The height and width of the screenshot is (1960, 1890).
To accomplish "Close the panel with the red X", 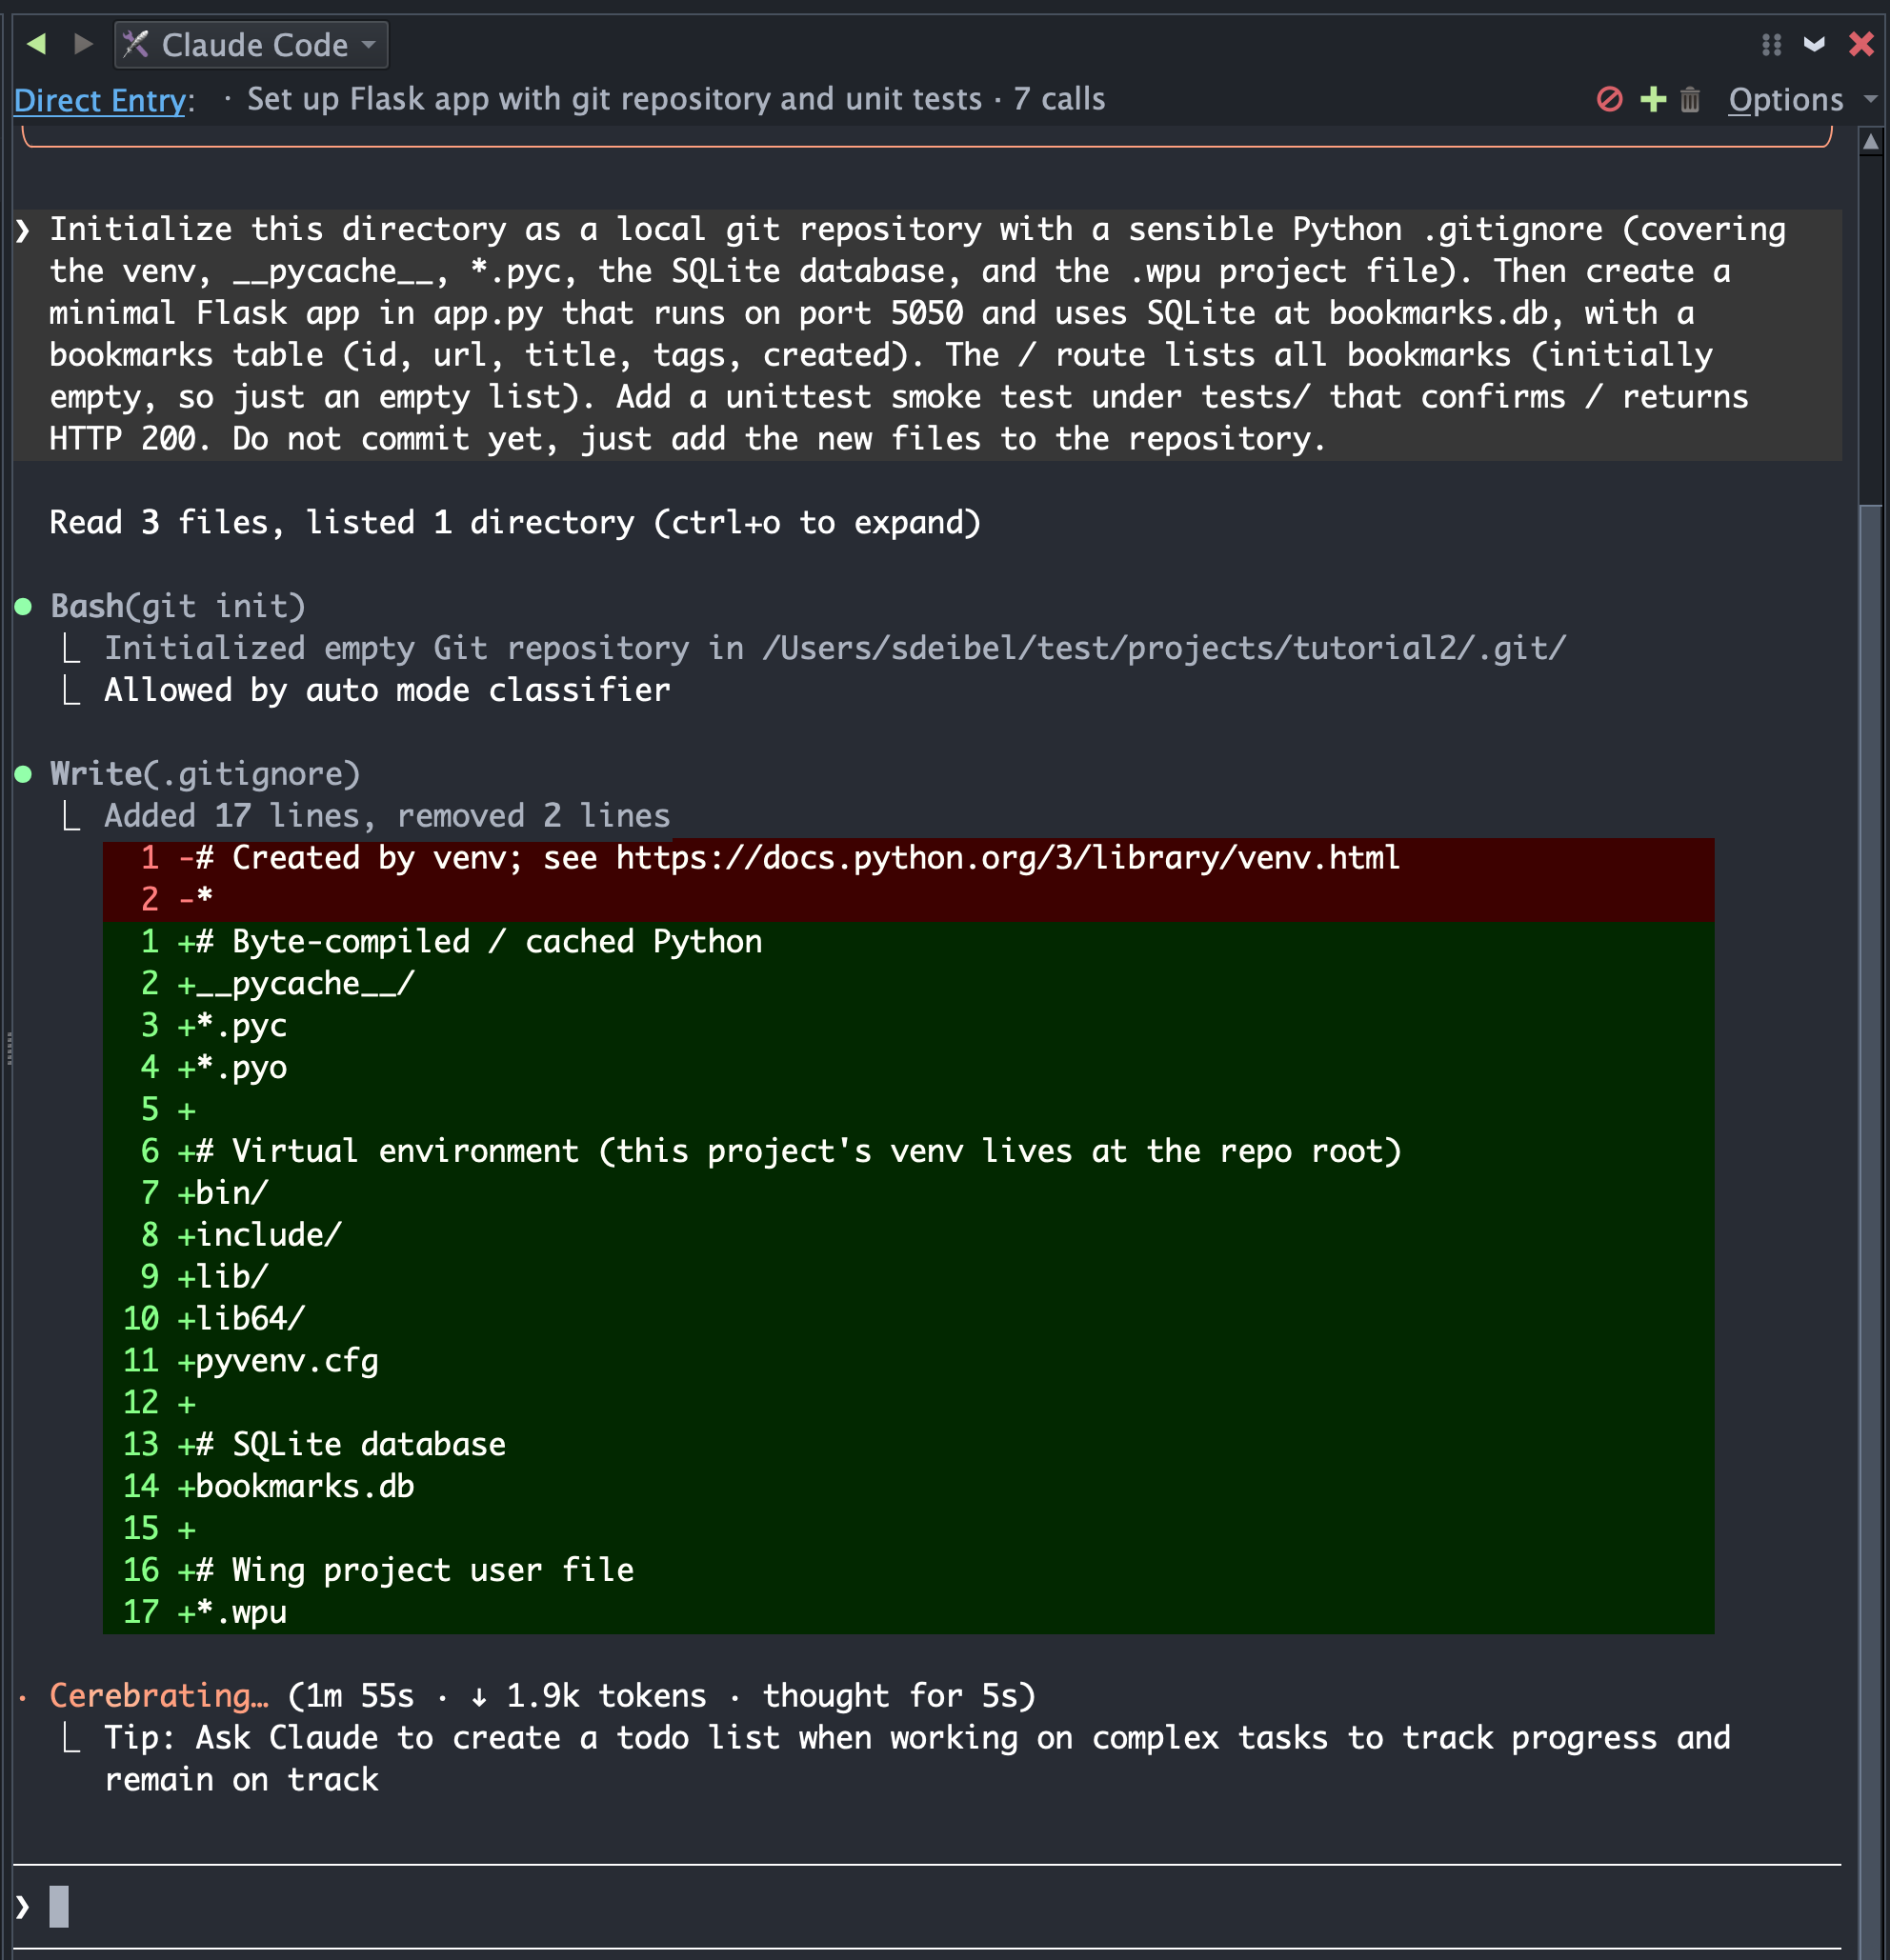I will [x=1861, y=44].
